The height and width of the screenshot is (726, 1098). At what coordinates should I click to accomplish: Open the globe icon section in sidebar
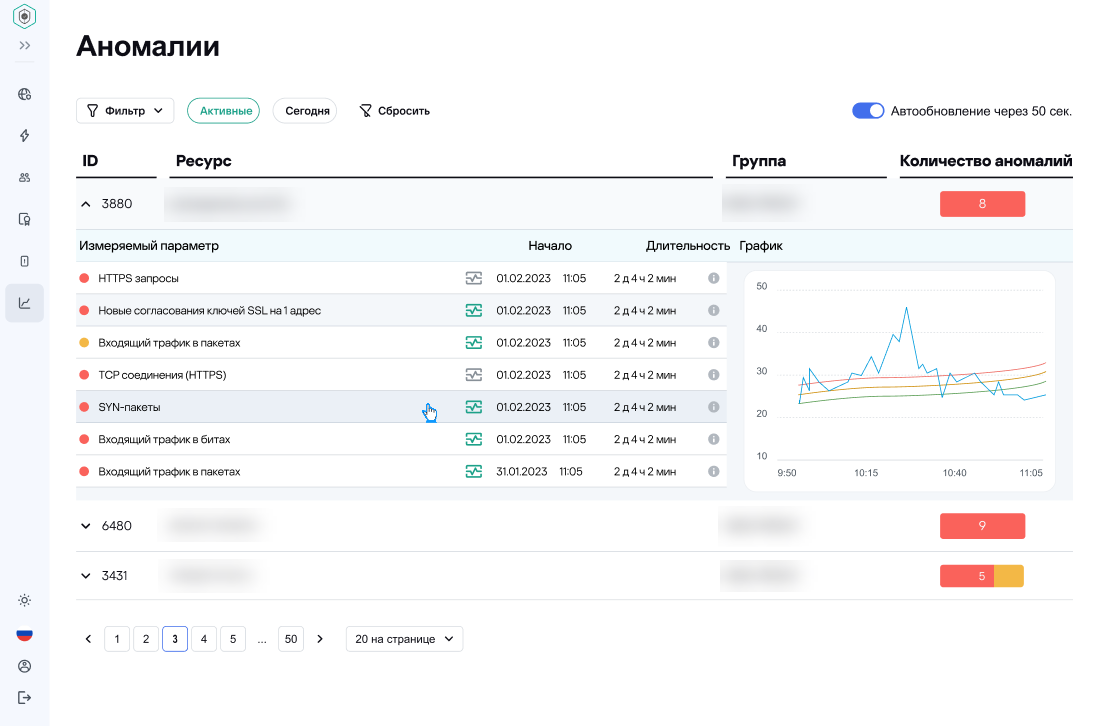pos(25,95)
